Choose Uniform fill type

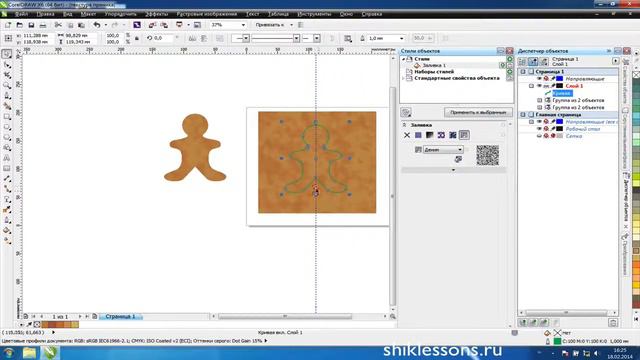[x=418, y=135]
